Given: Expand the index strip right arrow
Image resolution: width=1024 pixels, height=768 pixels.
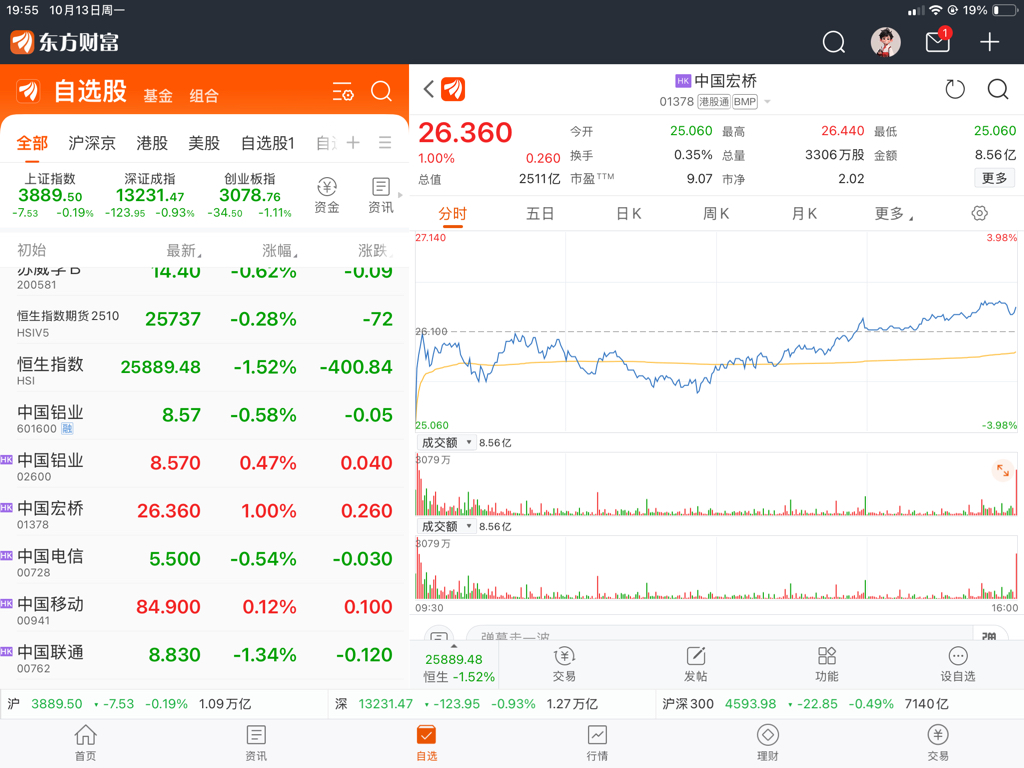Looking at the screenshot, I should pyautogui.click(x=400, y=195).
